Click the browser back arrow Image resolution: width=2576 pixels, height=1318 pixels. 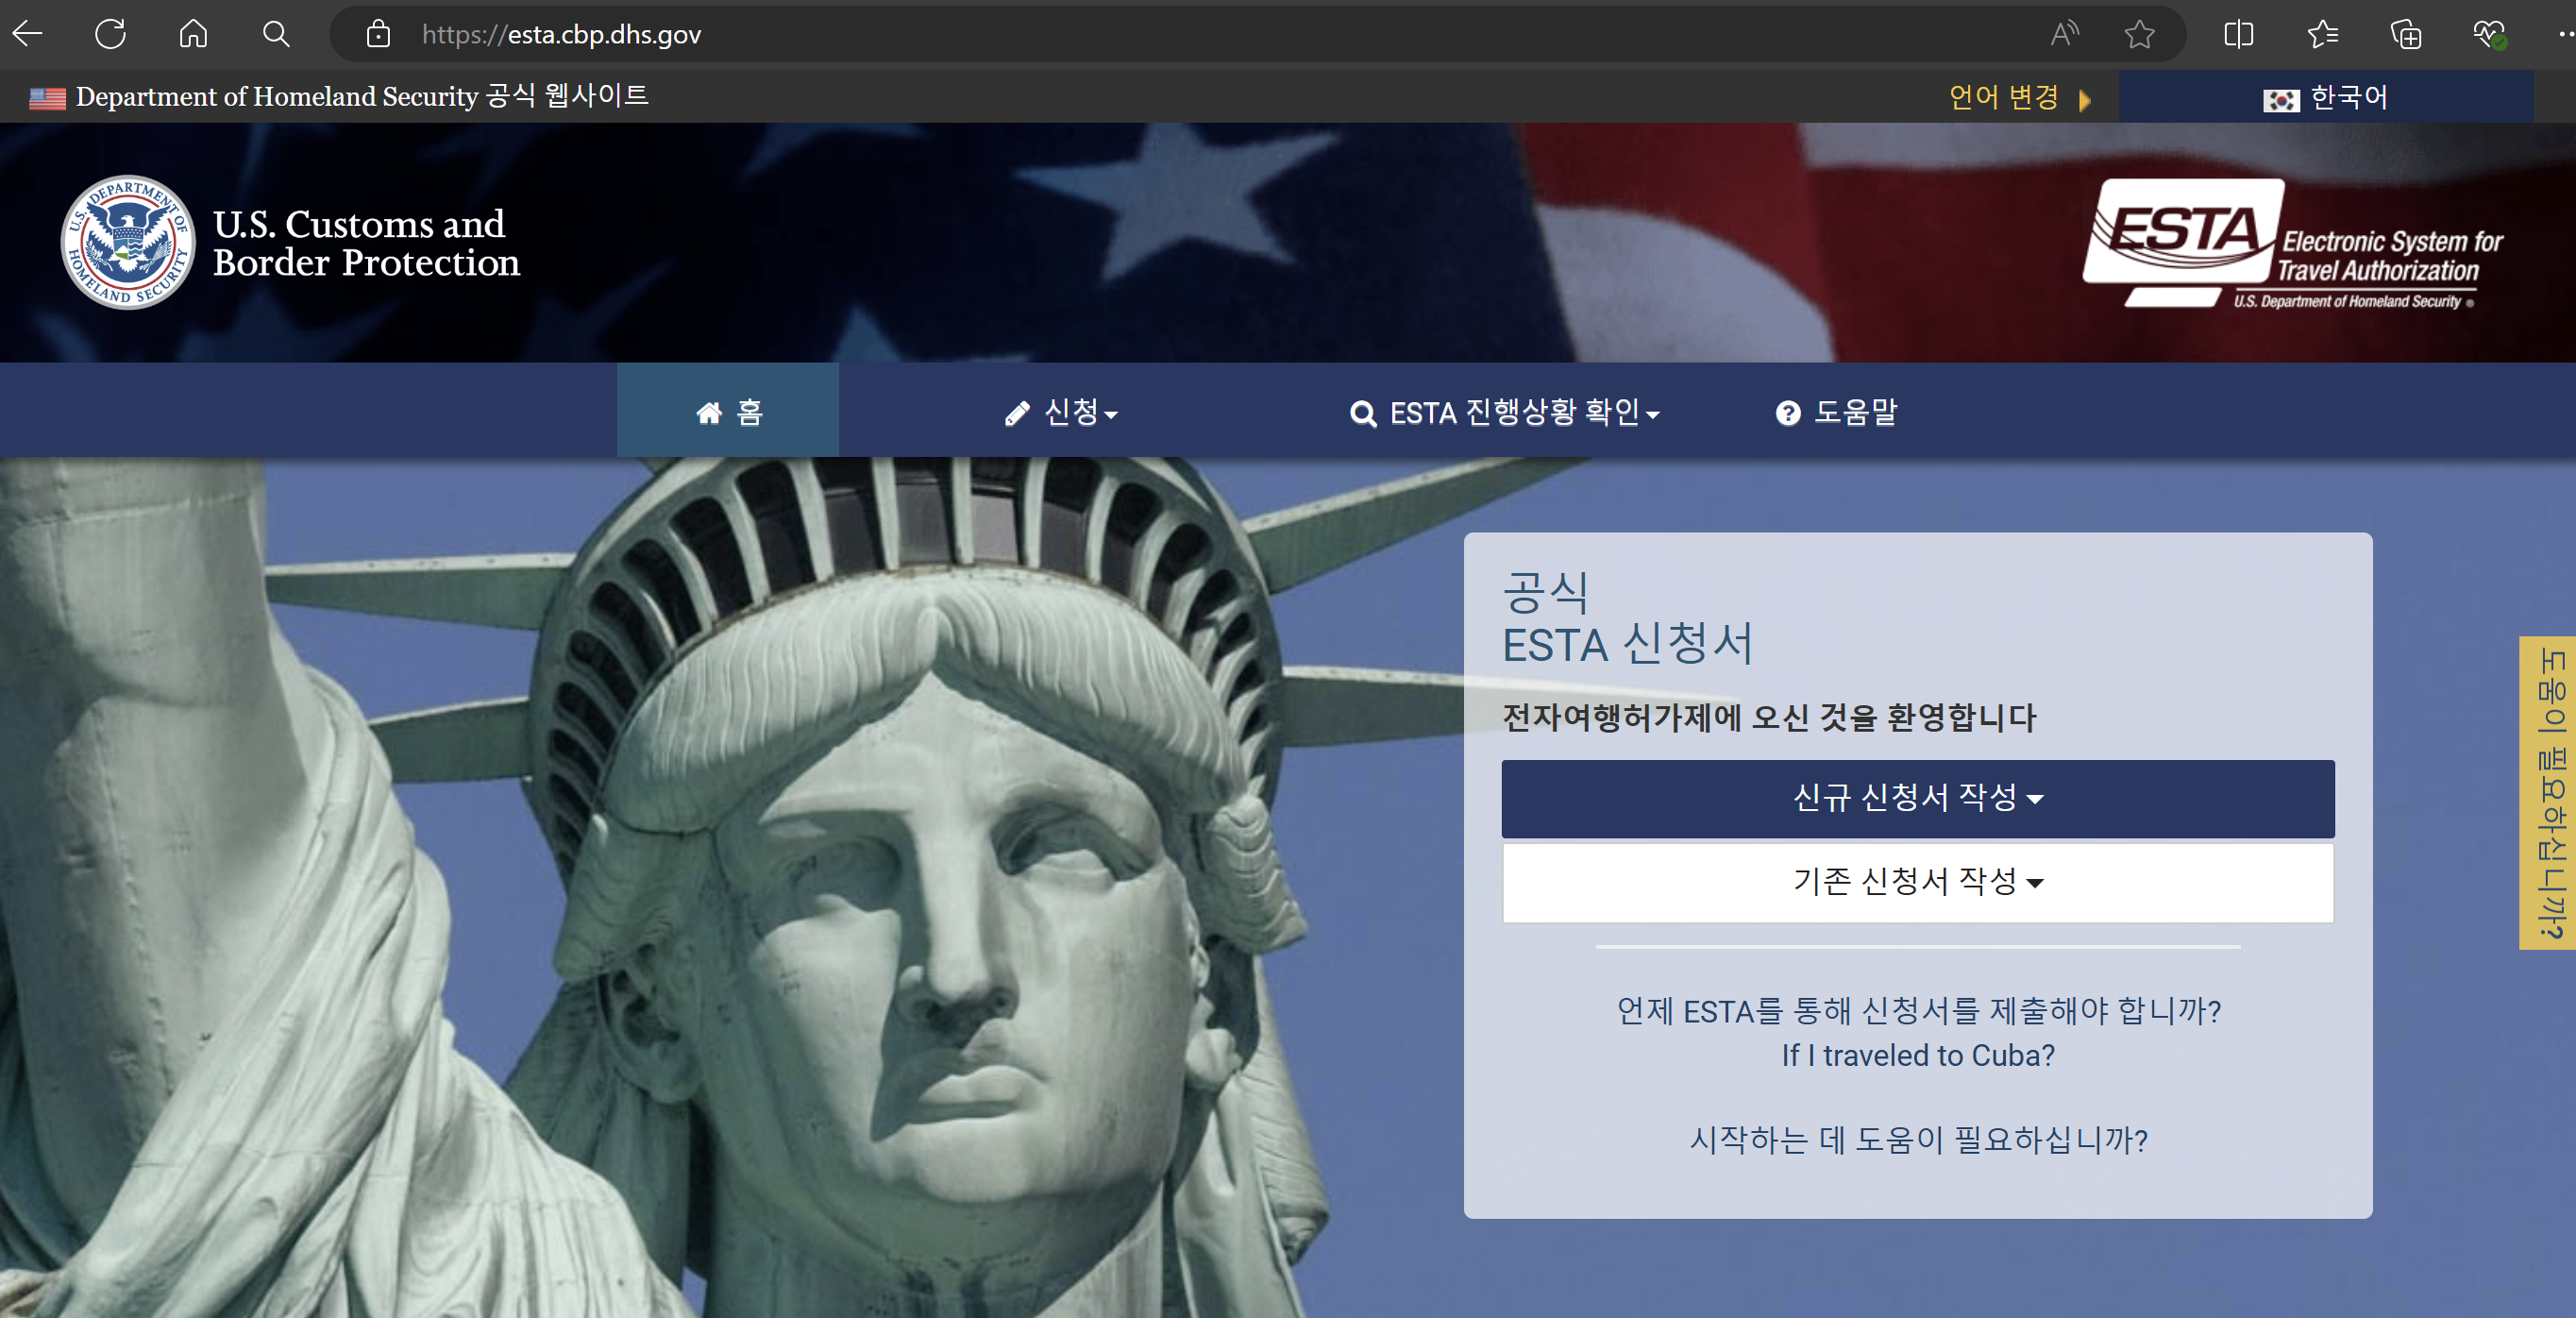pos(28,34)
